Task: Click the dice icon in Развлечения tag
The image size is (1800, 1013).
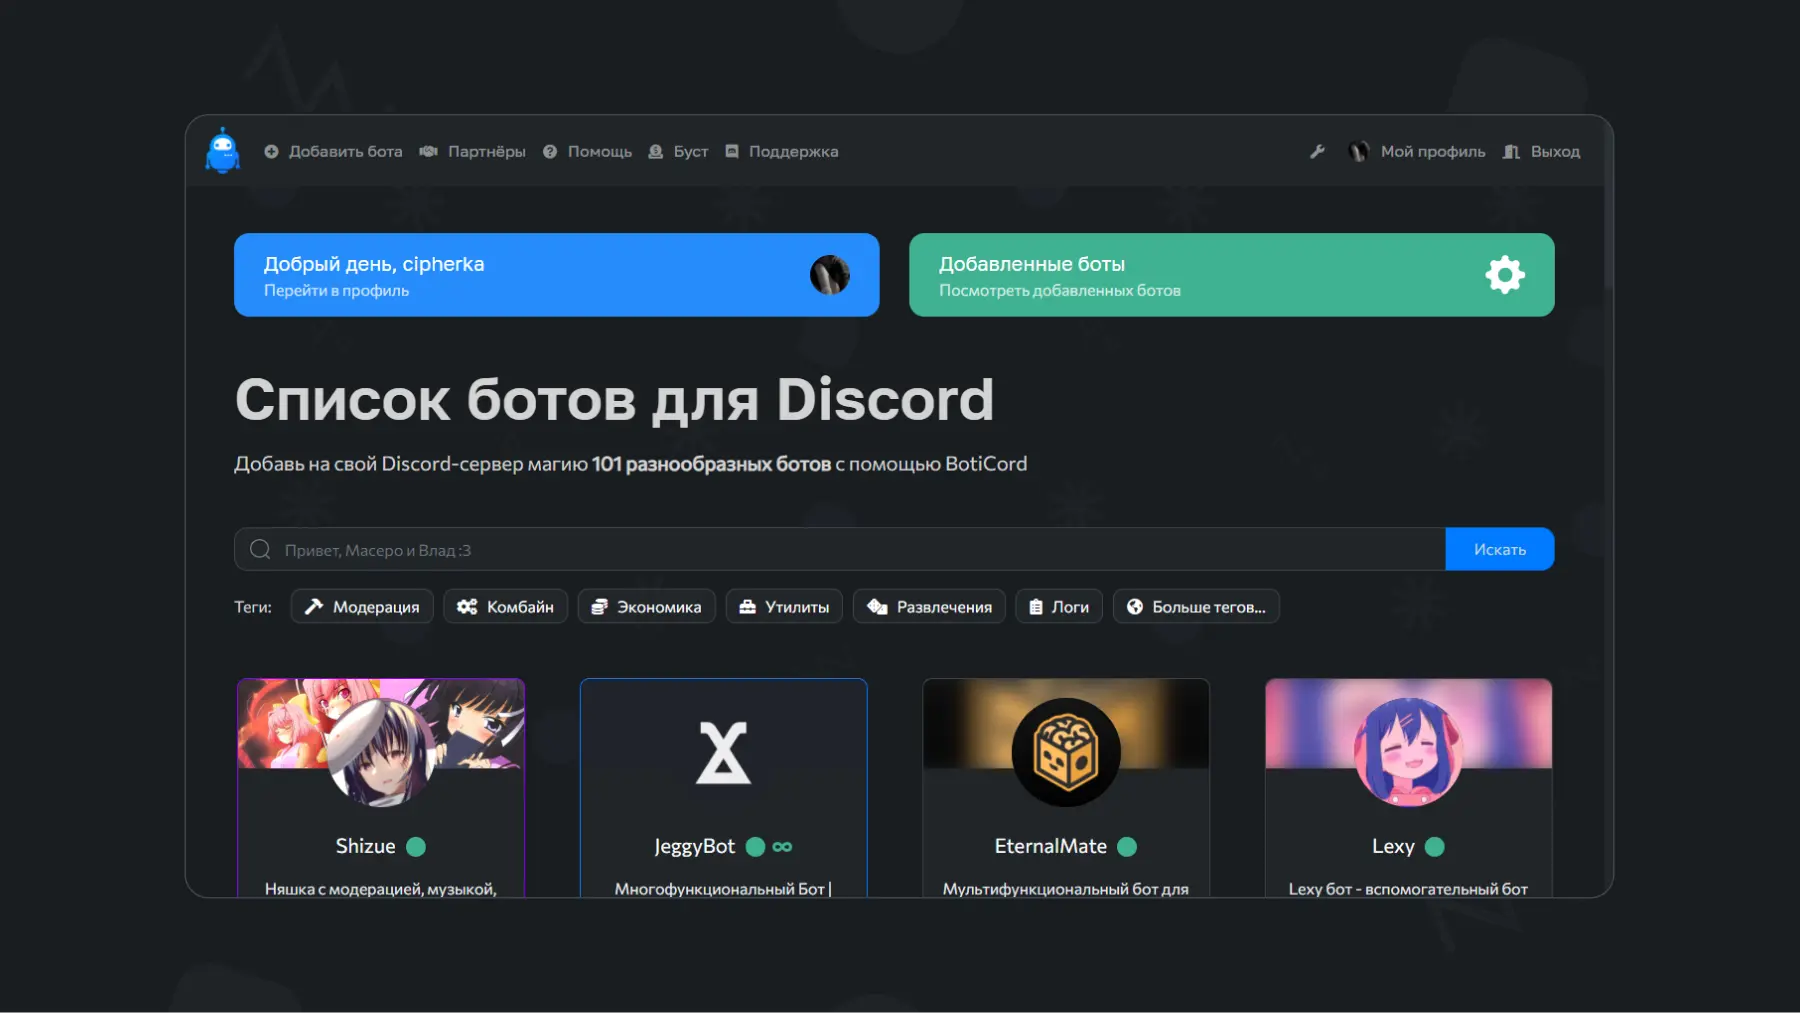Action: tap(877, 607)
